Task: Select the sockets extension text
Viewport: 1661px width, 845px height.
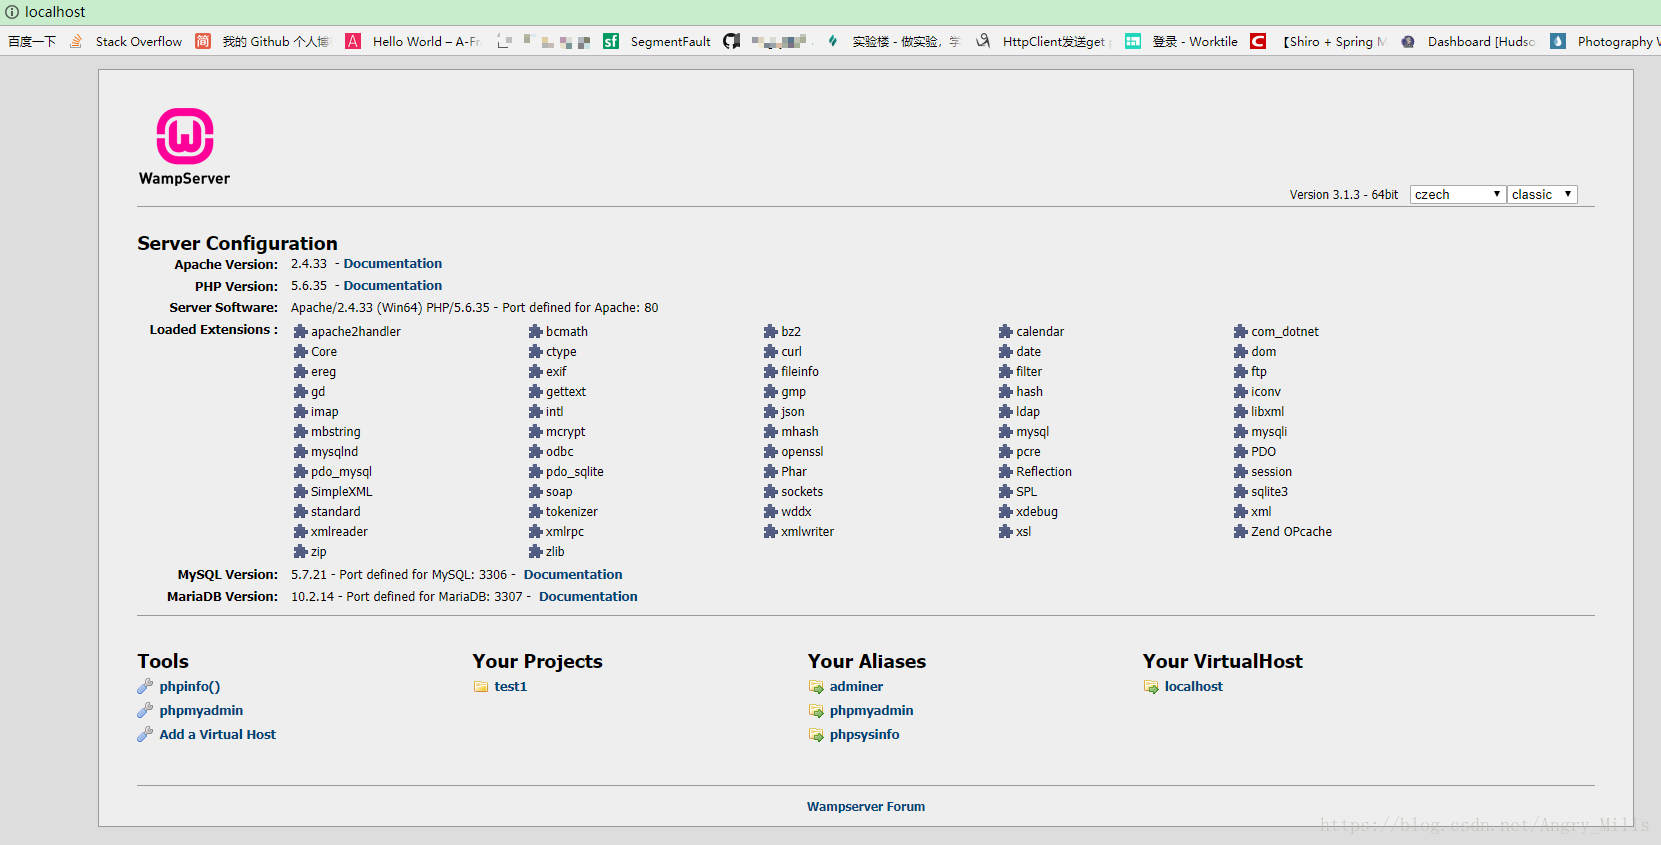Action: point(802,492)
